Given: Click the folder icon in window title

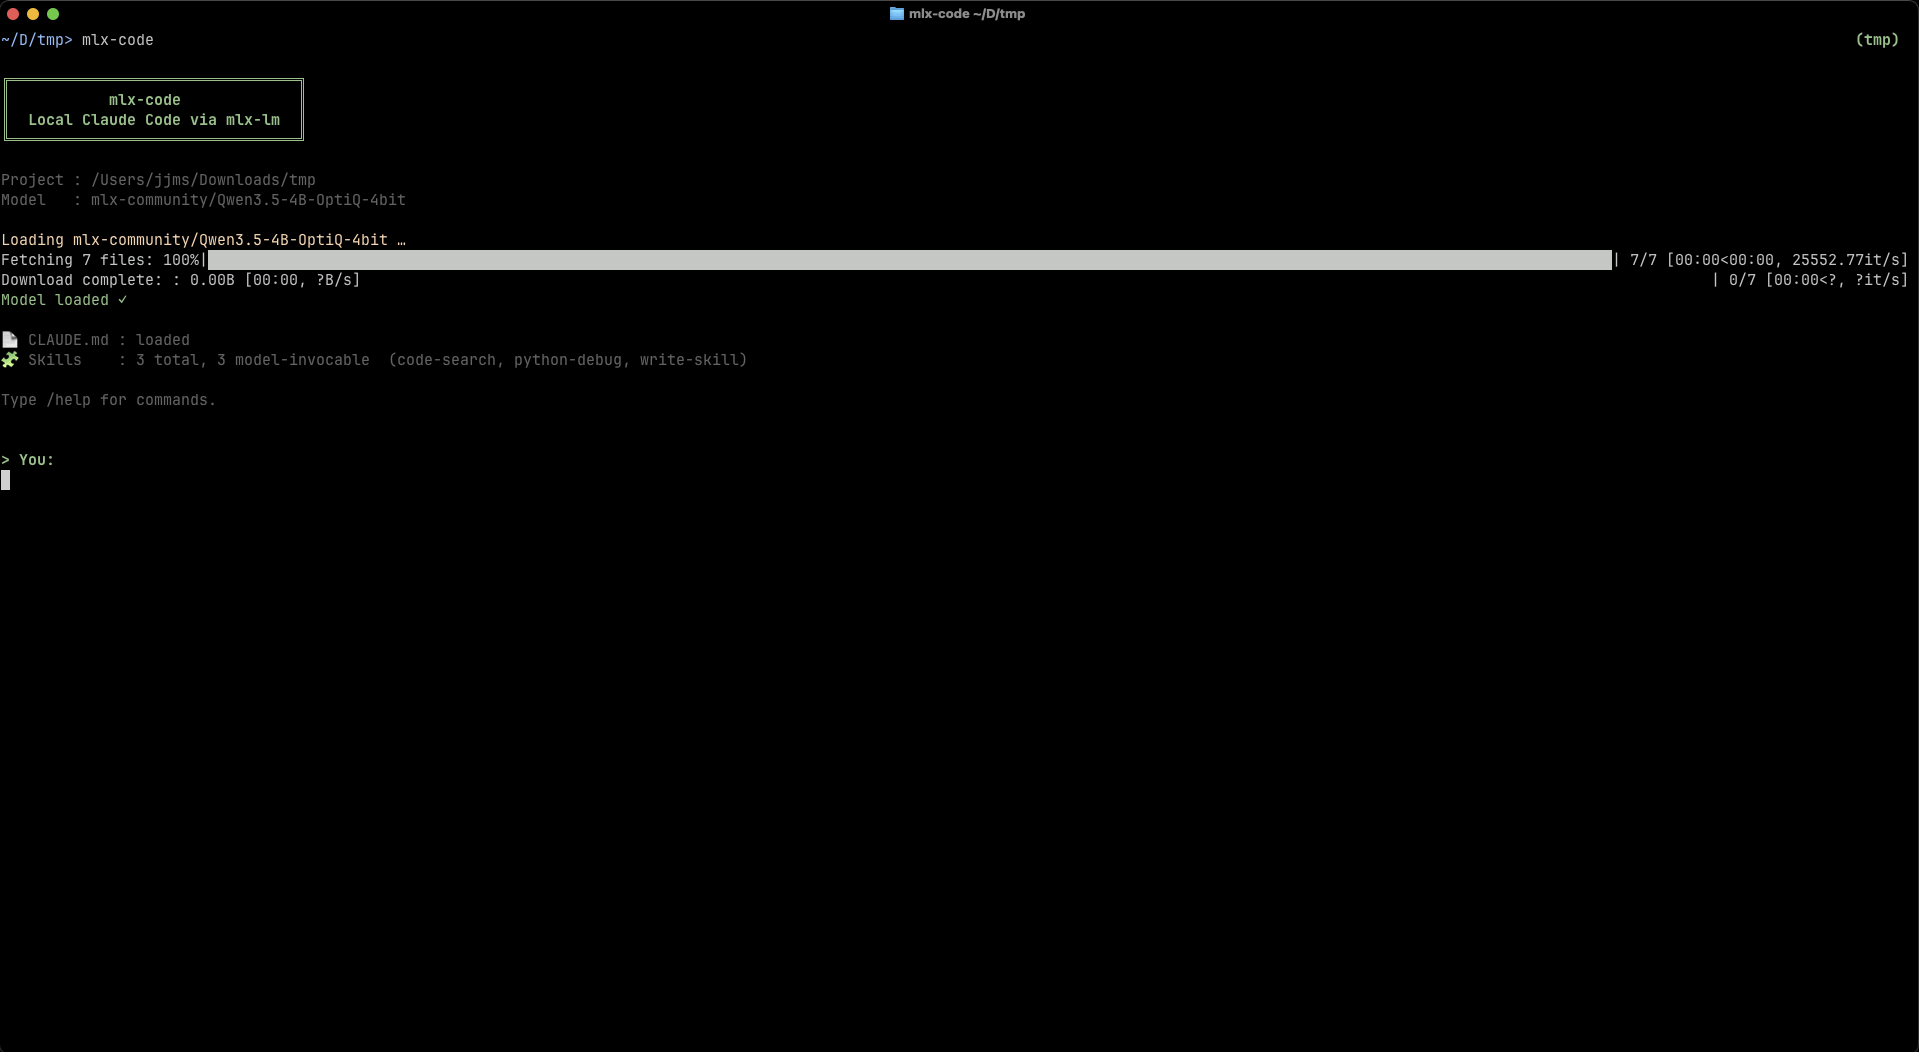Looking at the screenshot, I should click(896, 14).
